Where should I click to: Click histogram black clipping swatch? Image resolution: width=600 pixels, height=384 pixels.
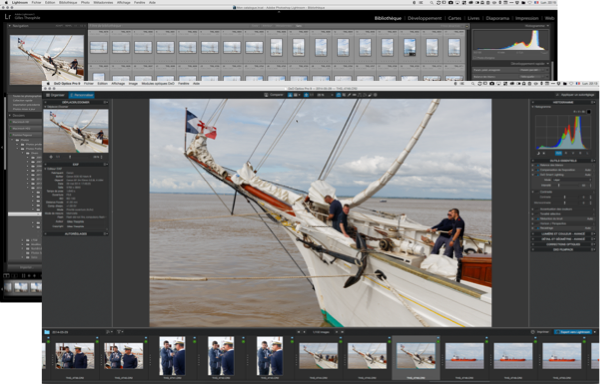coord(589,112)
